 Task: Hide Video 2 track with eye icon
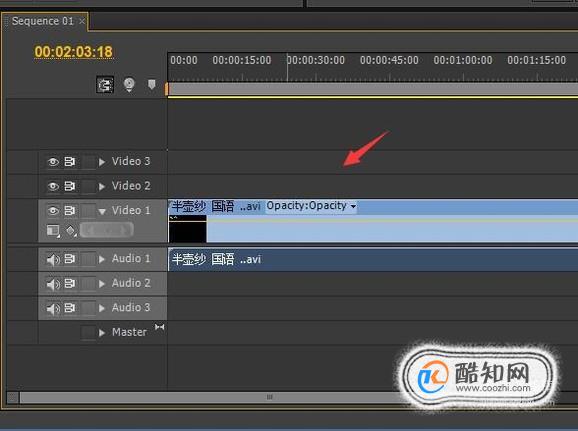point(53,186)
